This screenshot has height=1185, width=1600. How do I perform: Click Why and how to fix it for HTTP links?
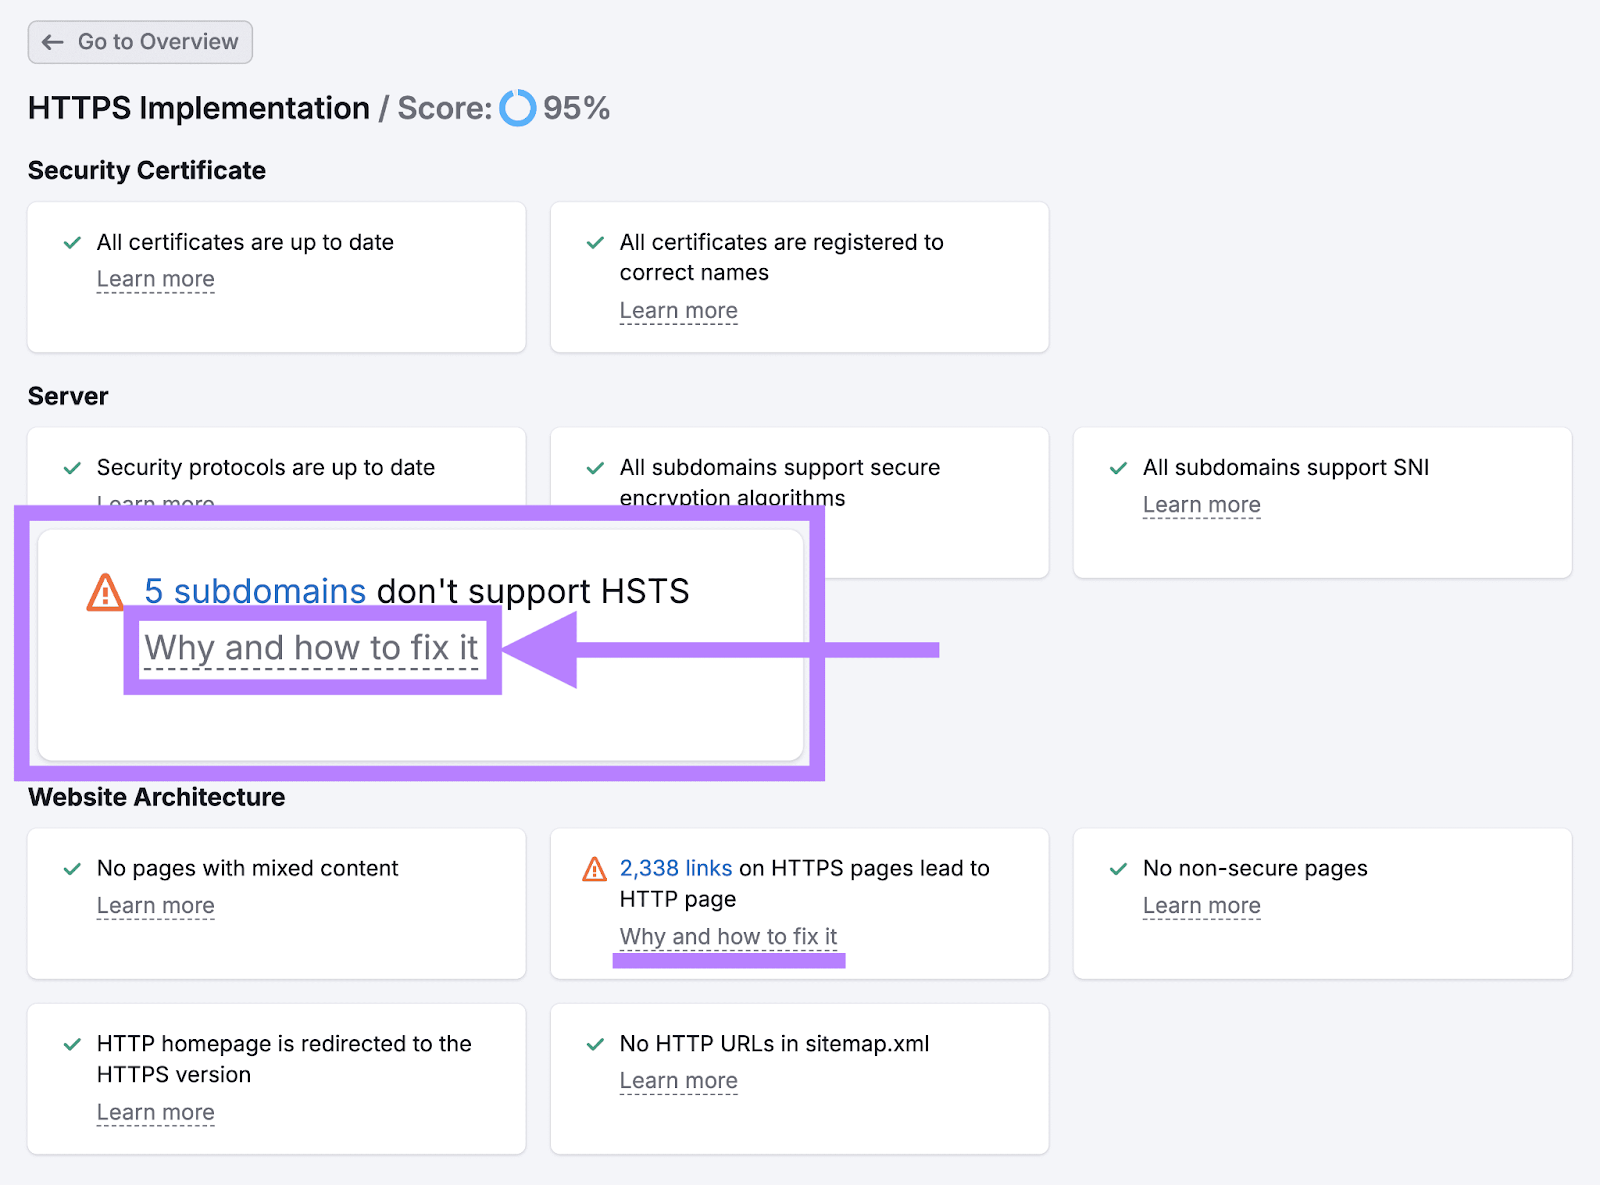[x=729, y=937]
